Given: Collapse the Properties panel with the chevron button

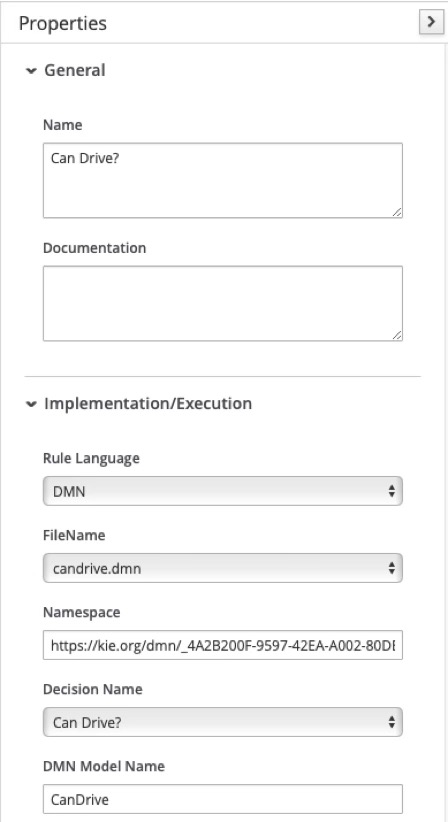Looking at the screenshot, I should (431, 22).
